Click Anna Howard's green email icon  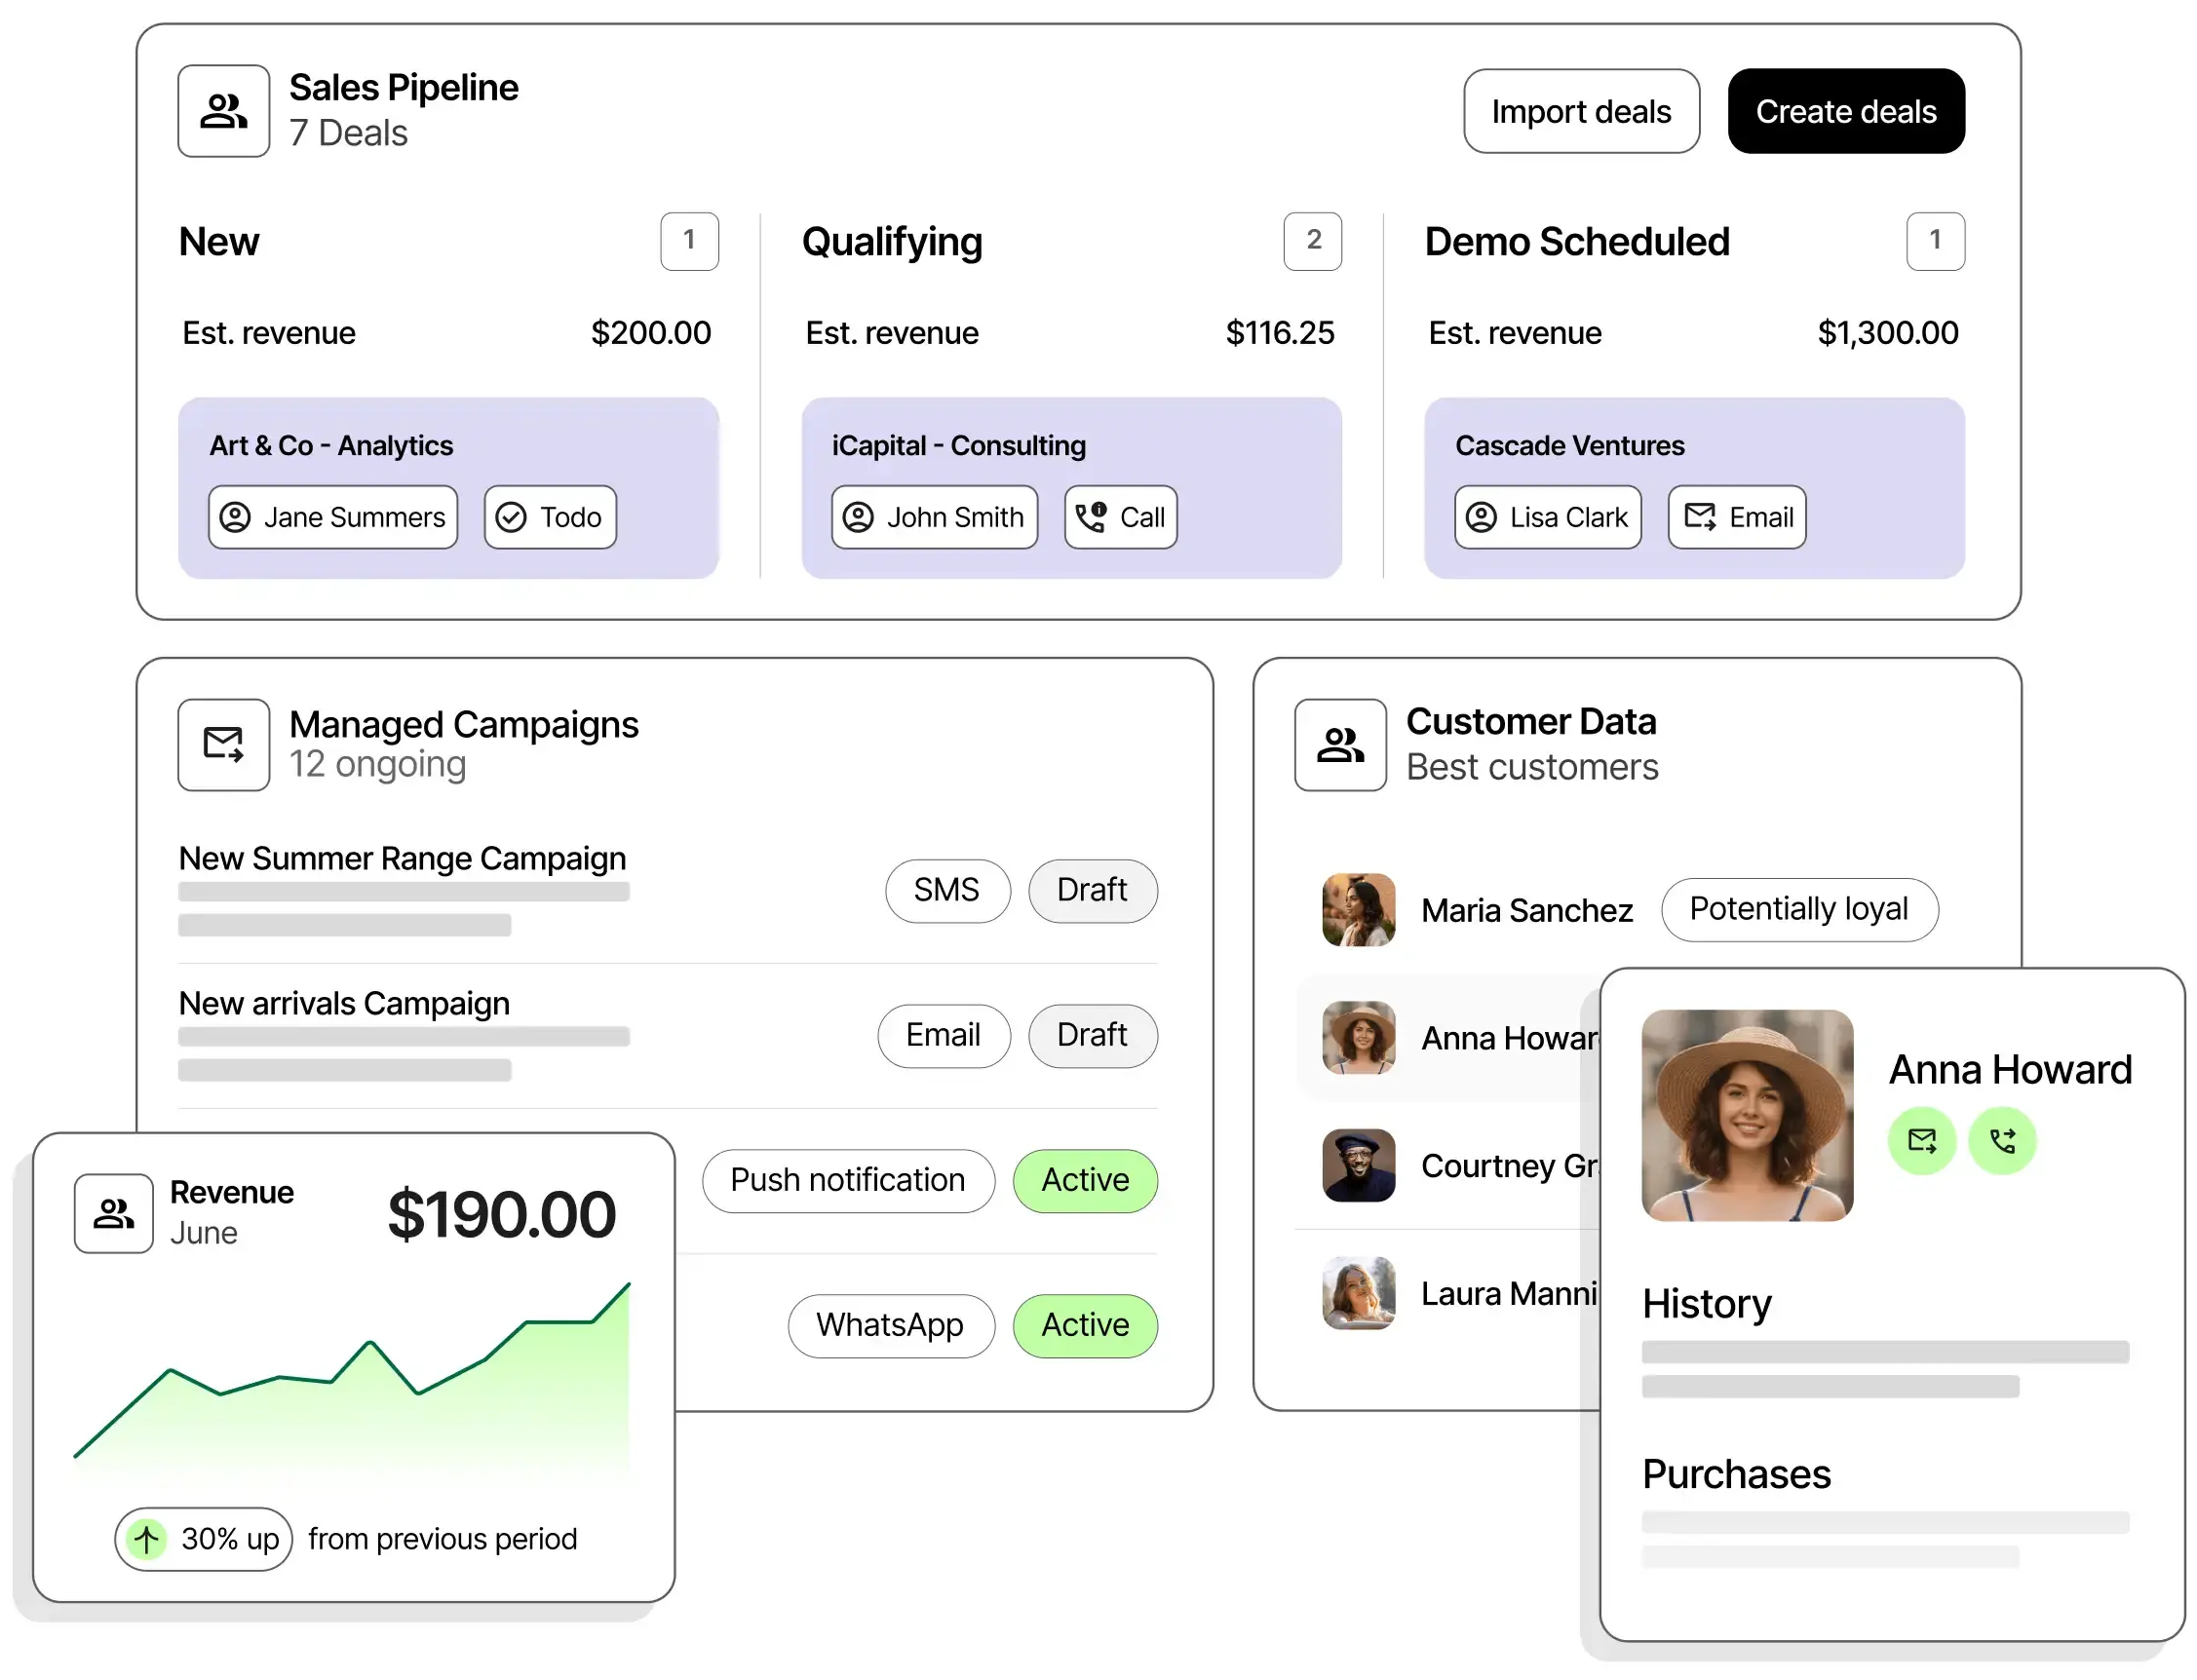click(x=1920, y=1140)
